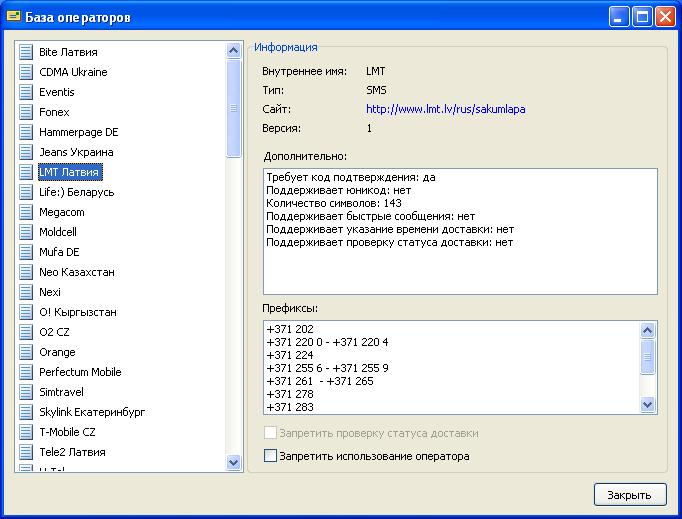This screenshot has width=682, height=519.
Task: Click operator list scroll up arrow
Action: [234, 50]
